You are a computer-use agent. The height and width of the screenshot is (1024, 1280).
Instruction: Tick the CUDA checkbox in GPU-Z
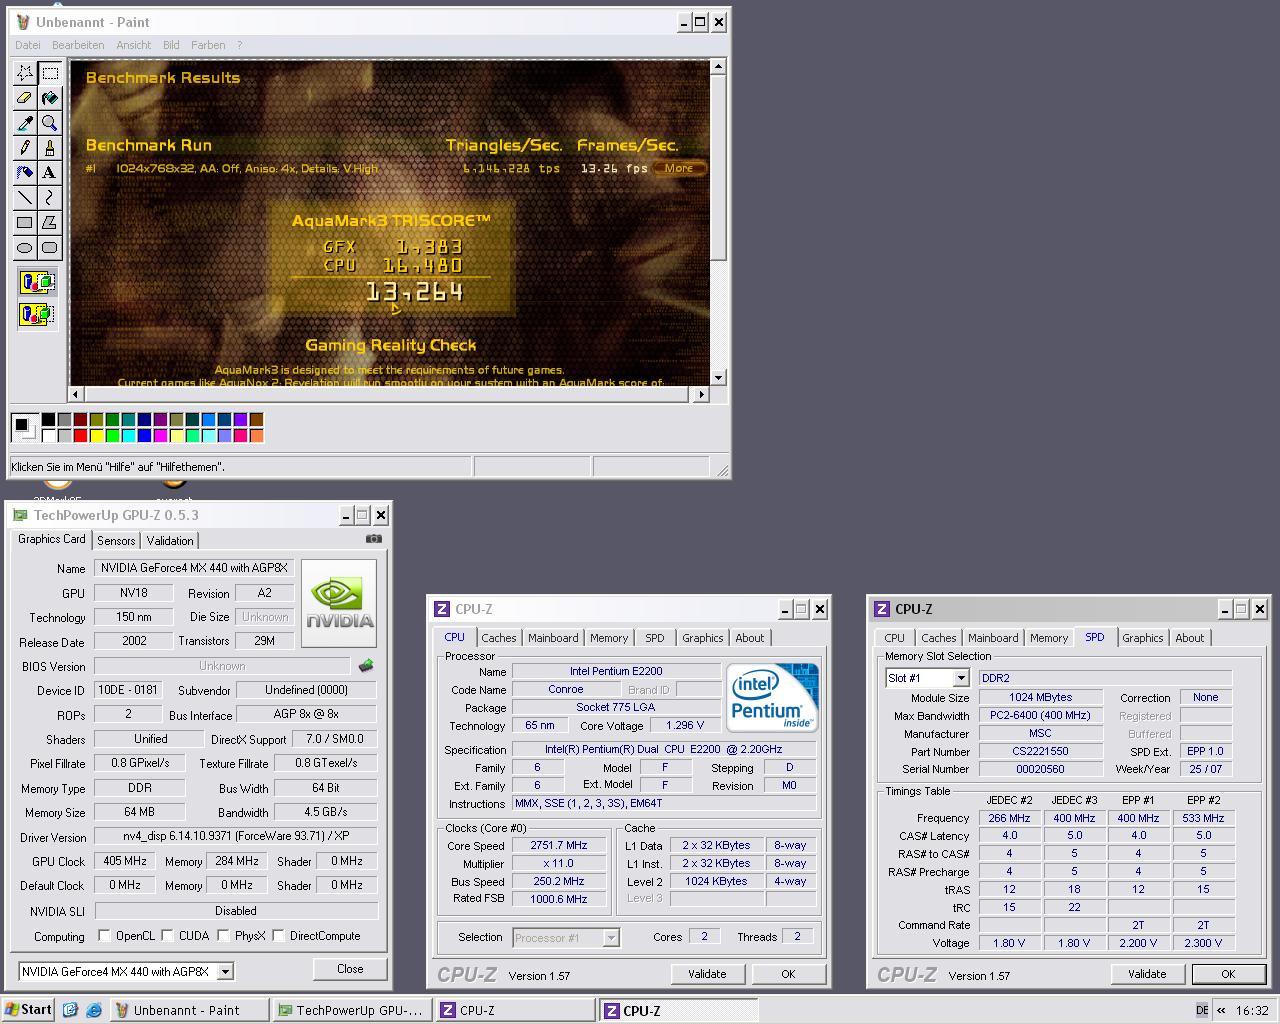coord(167,936)
